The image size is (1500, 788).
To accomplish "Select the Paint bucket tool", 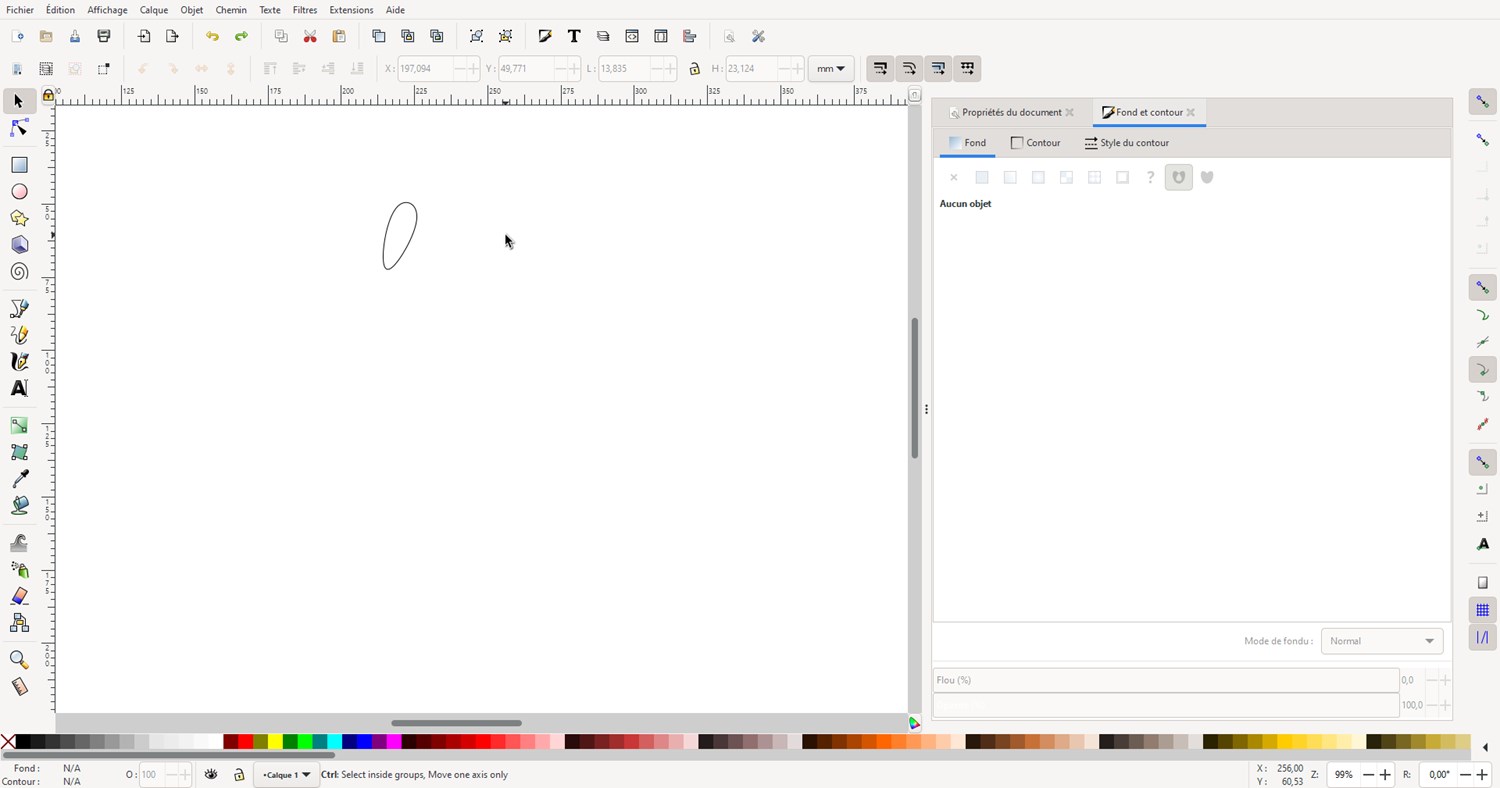I will [x=19, y=506].
